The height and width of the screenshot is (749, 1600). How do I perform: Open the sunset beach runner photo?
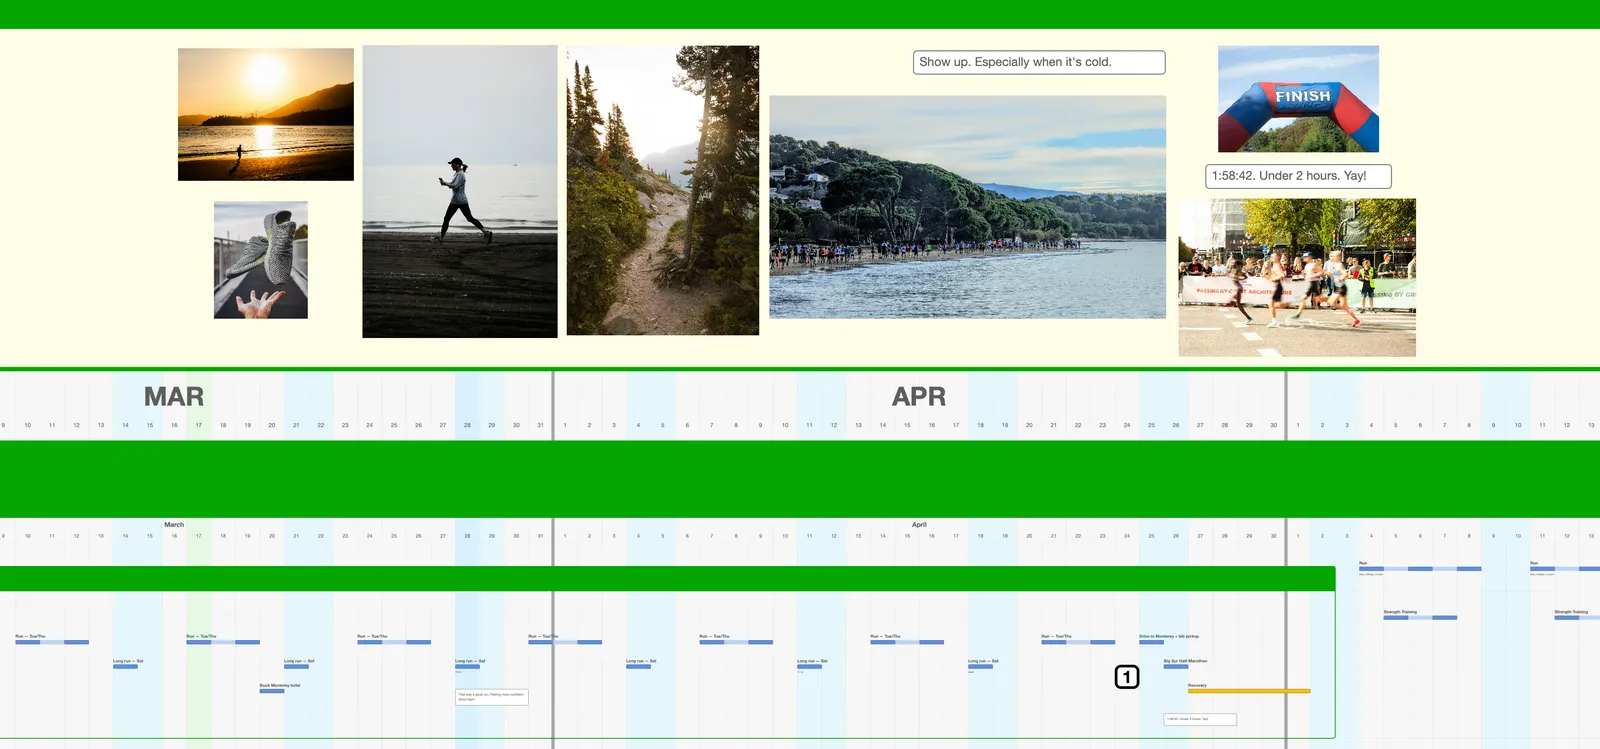point(265,114)
